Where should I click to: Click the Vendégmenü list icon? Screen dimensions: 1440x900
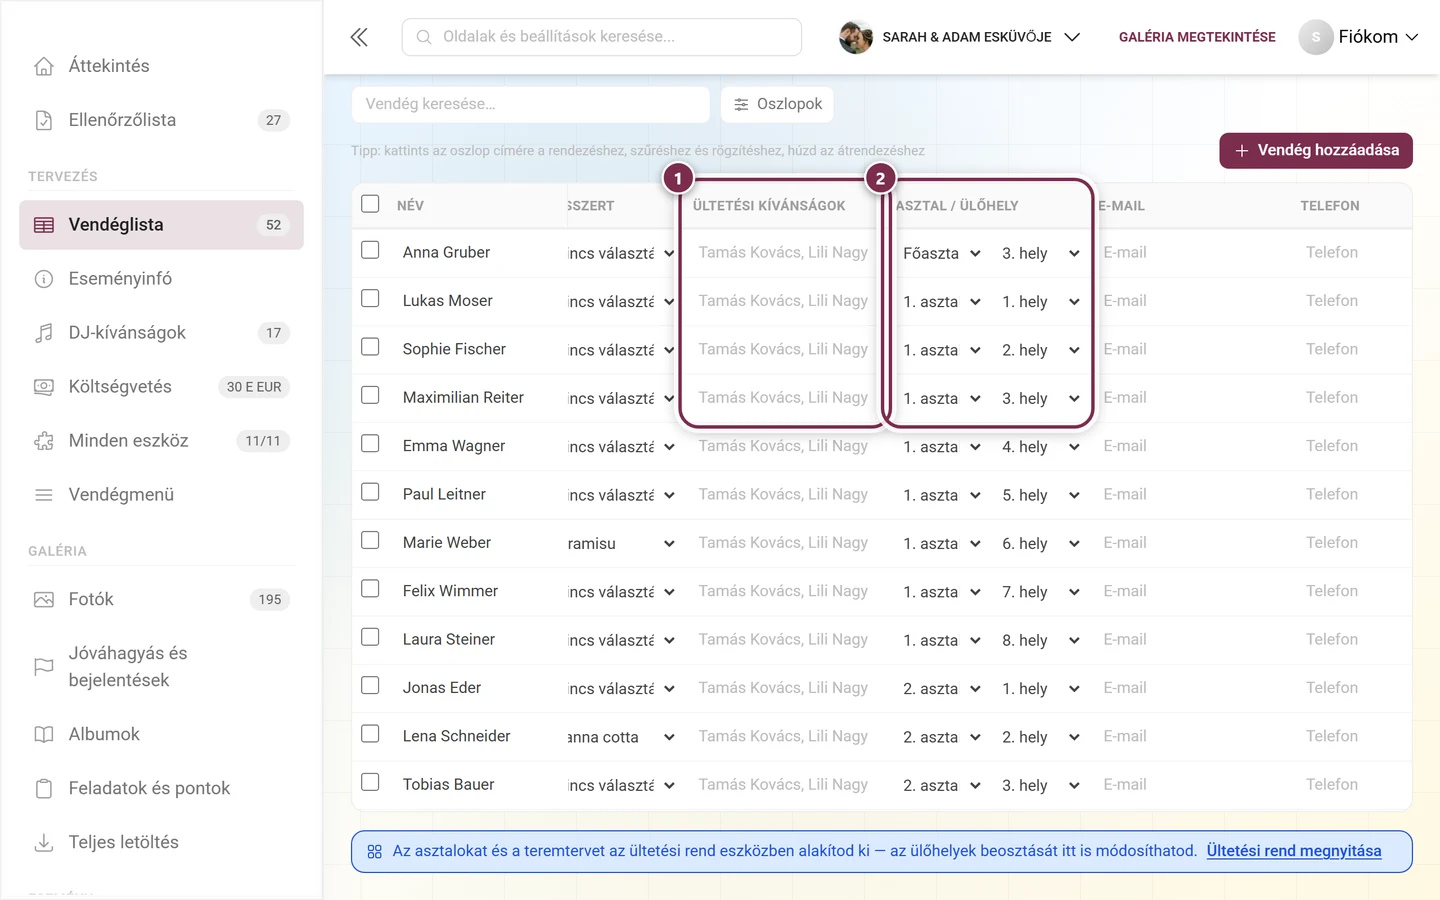click(44, 495)
